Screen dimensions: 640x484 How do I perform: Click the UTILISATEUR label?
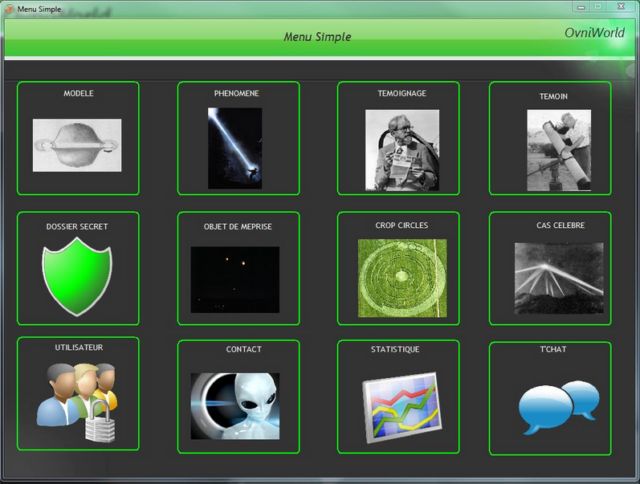click(x=79, y=347)
